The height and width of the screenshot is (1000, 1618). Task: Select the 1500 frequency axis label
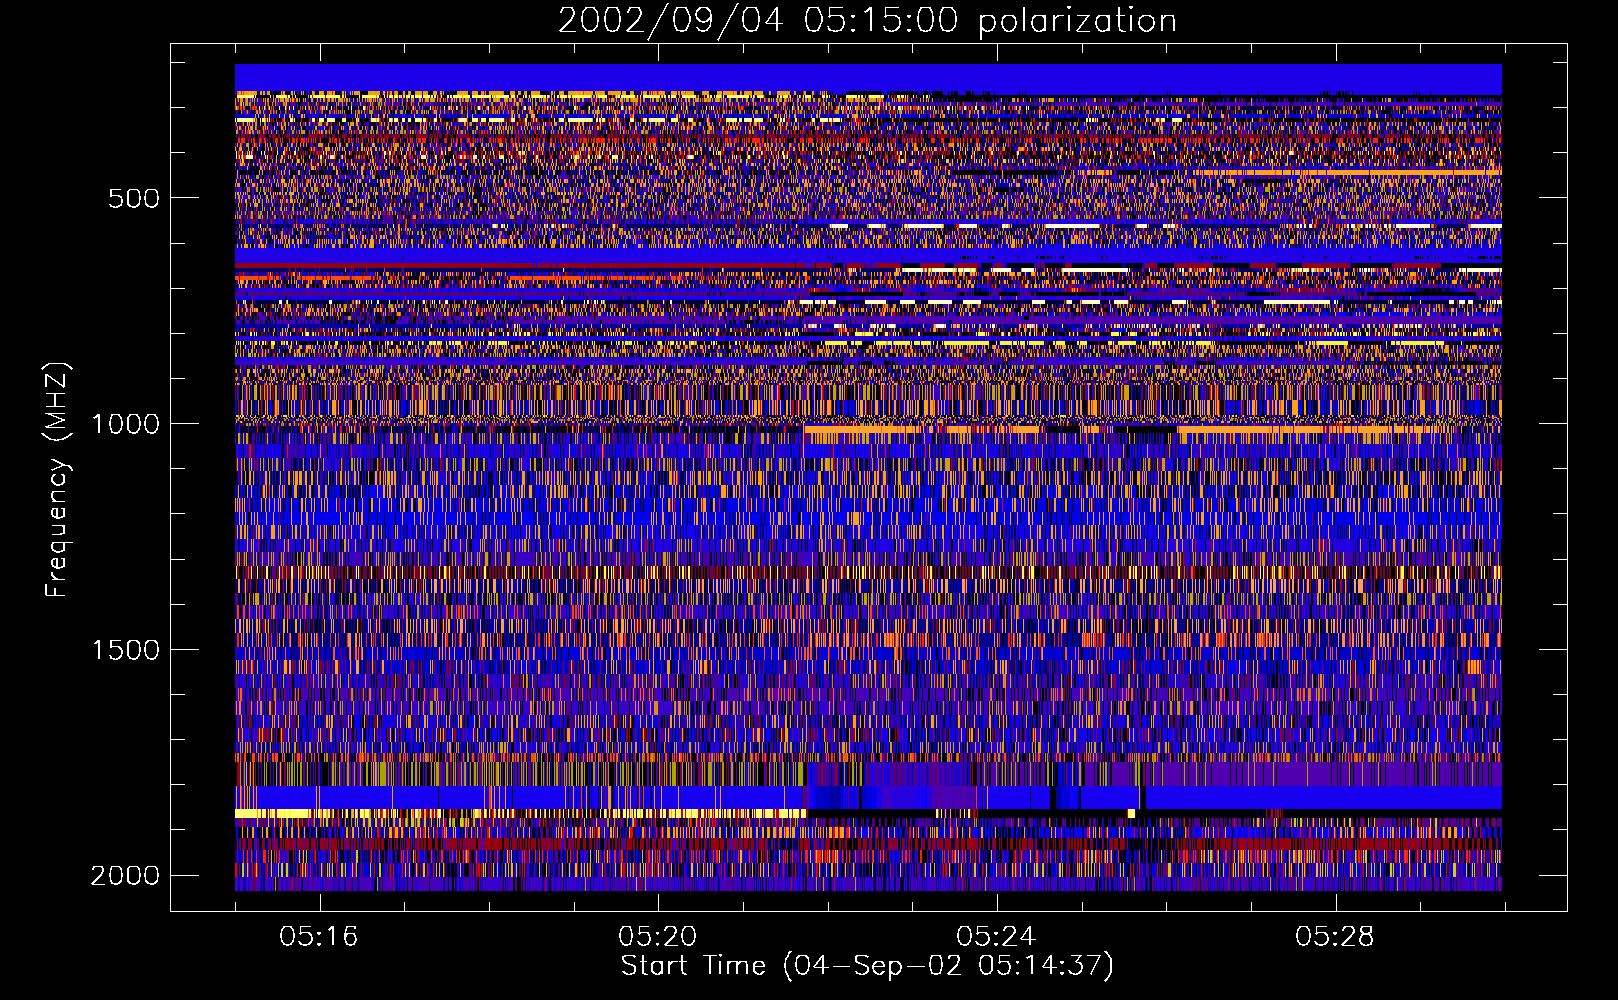[x=125, y=650]
